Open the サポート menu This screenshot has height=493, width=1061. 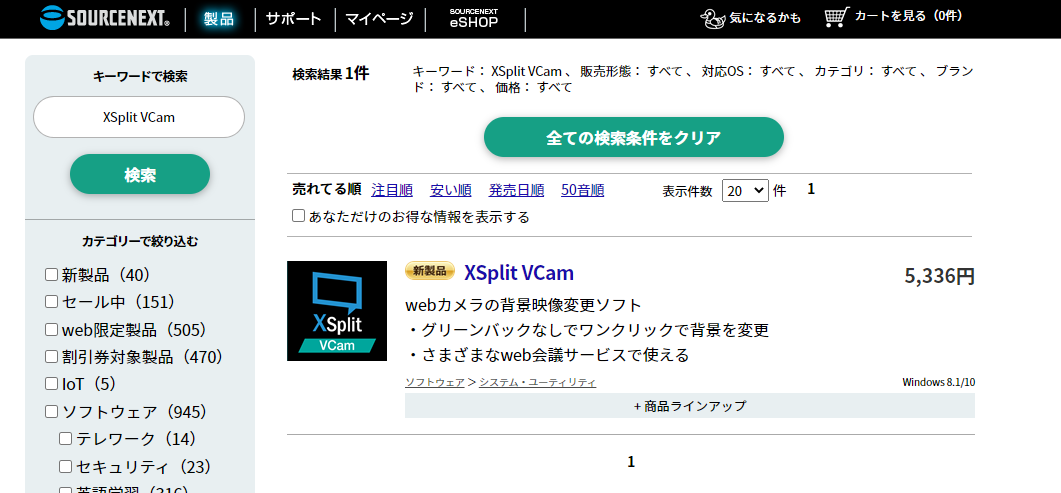coord(294,19)
